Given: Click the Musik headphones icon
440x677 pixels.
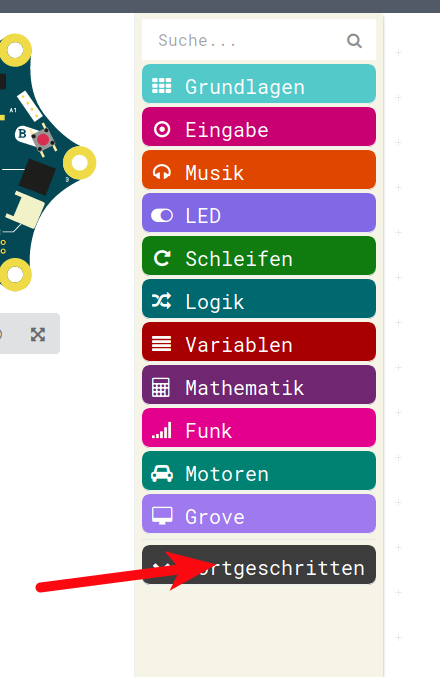Looking at the screenshot, I should (162, 172).
